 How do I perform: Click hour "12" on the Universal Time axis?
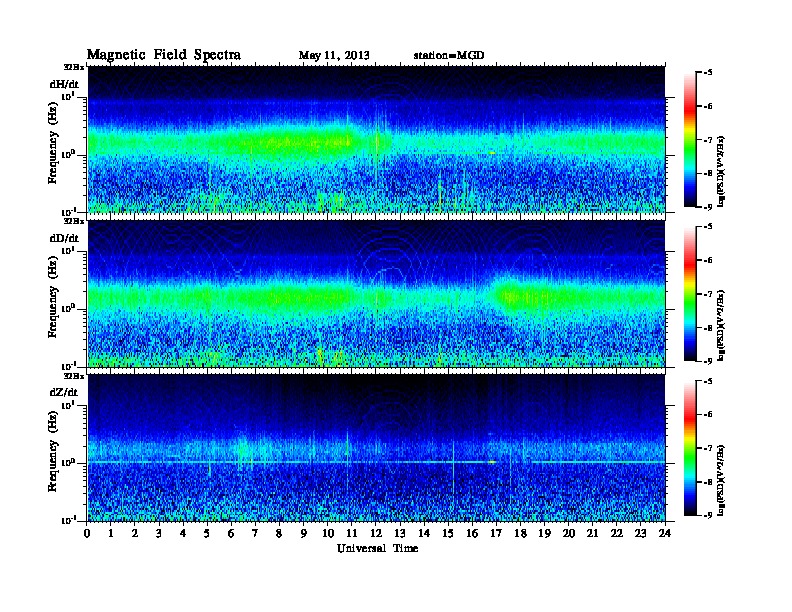376,533
